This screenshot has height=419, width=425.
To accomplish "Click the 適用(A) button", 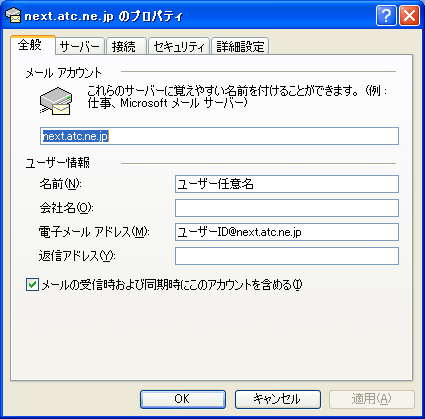I will (372, 399).
